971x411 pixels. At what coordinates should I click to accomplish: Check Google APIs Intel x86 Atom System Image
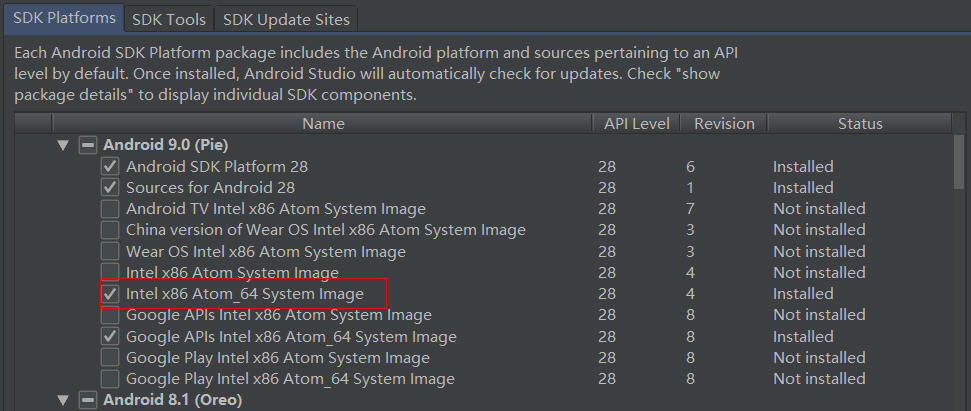(110, 315)
